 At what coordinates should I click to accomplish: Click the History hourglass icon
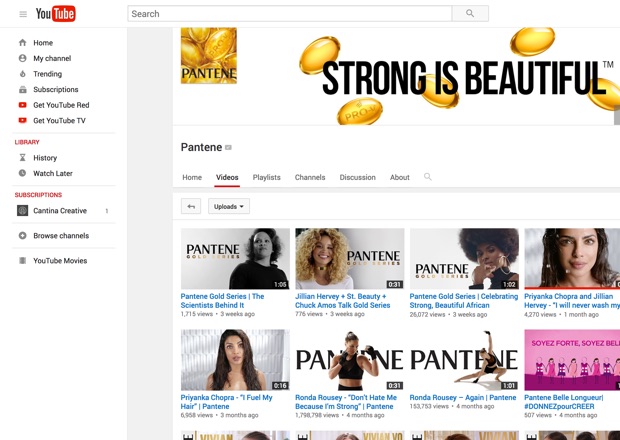(x=23, y=157)
